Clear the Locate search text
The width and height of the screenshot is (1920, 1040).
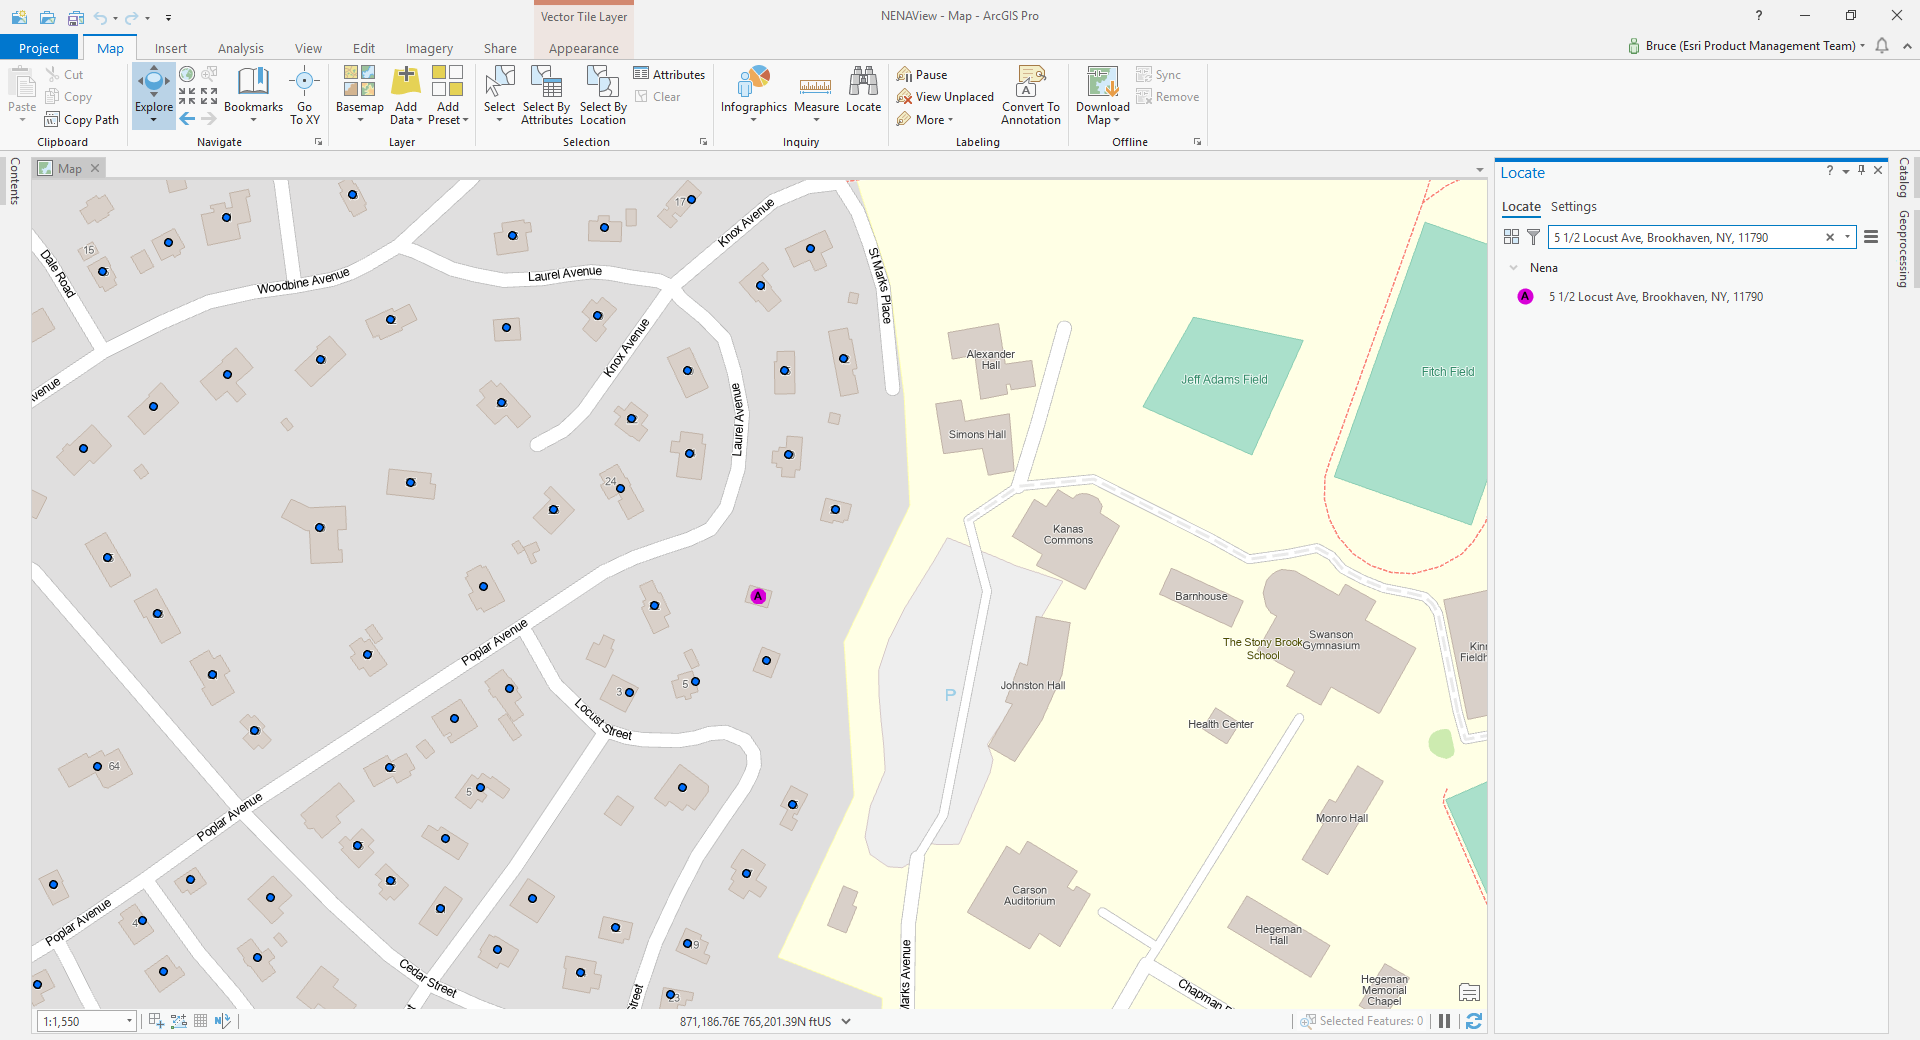pos(1830,237)
